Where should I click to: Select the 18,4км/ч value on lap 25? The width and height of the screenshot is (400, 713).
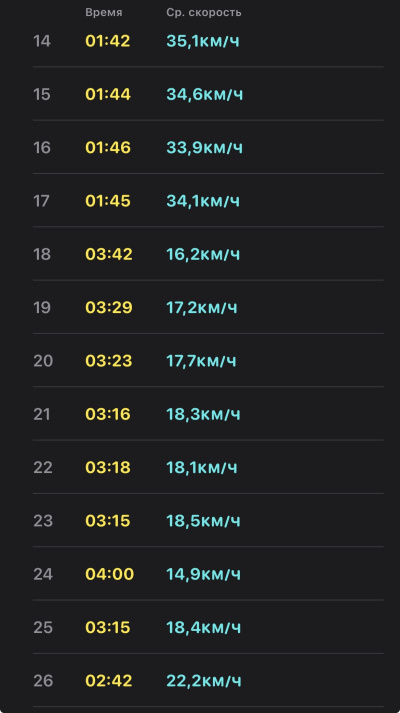coord(204,628)
